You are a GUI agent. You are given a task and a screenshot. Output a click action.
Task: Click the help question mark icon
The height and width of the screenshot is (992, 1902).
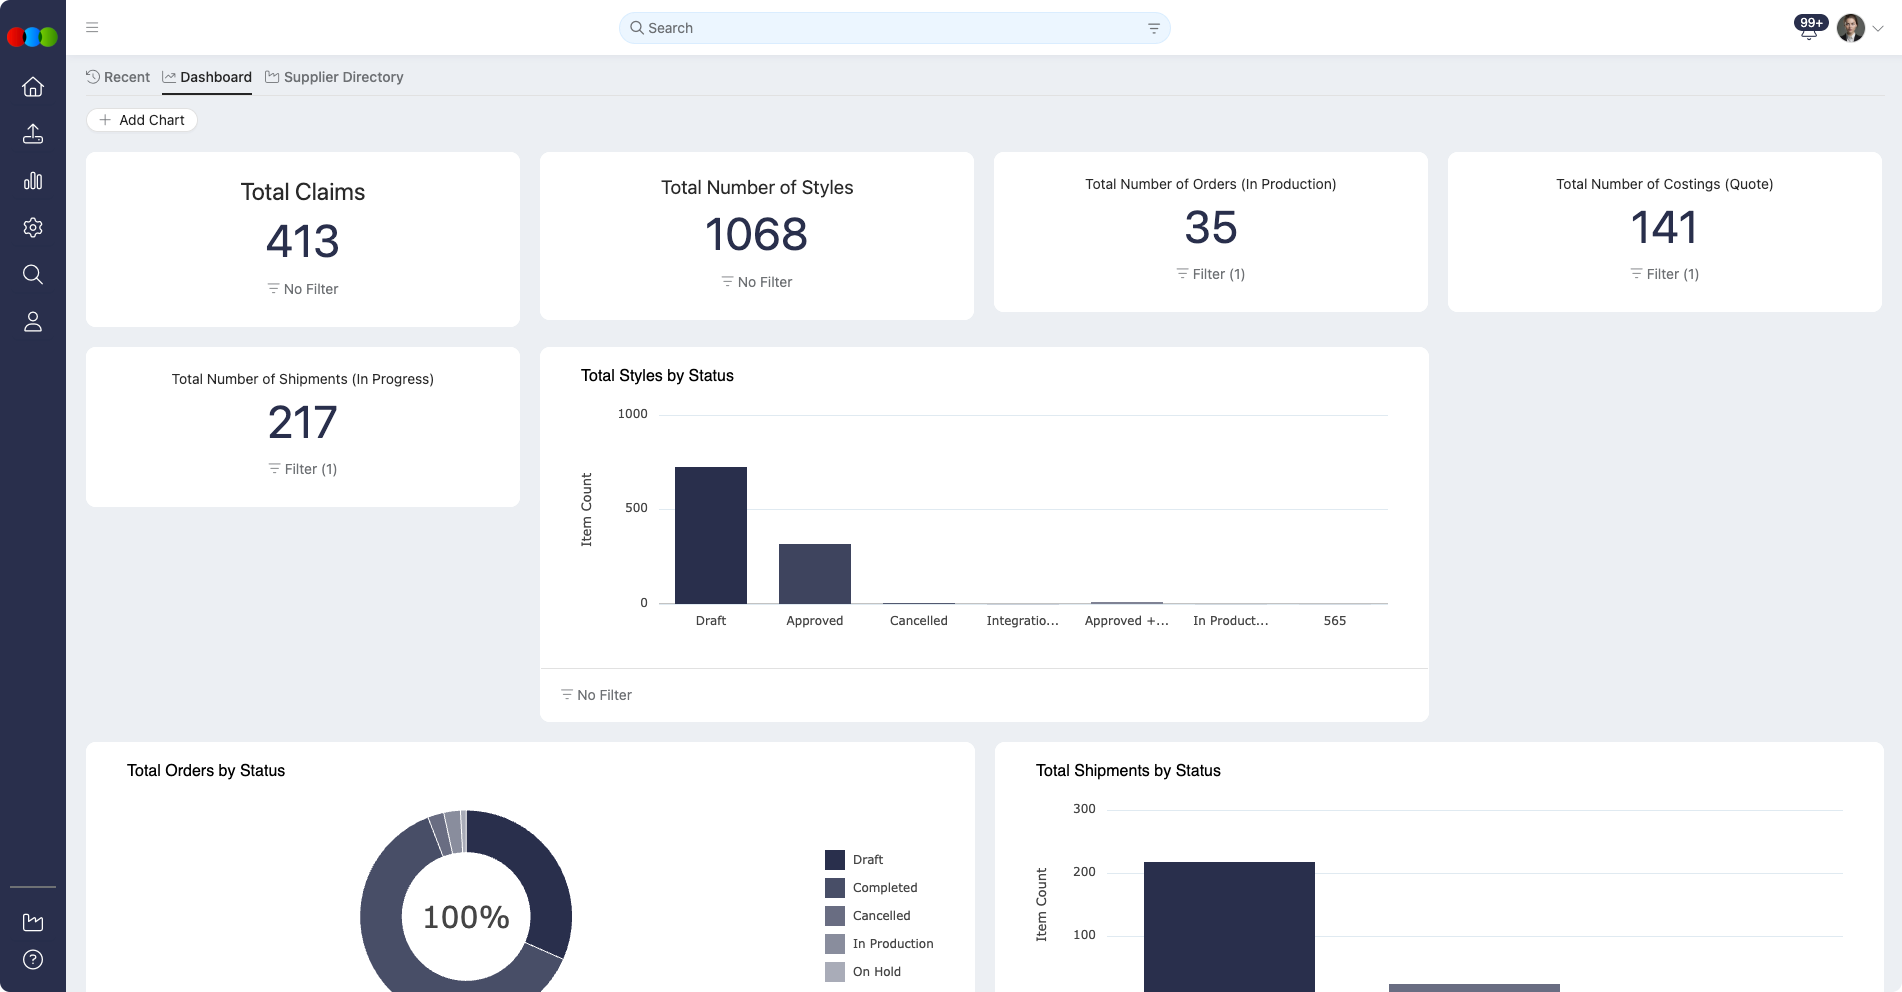click(x=33, y=960)
